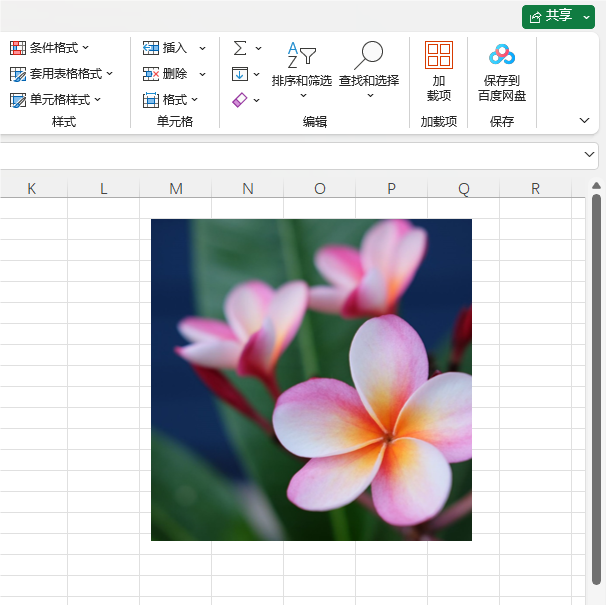606x605 pixels.
Task: Expand the 插入 dropdown arrow
Action: [202, 48]
